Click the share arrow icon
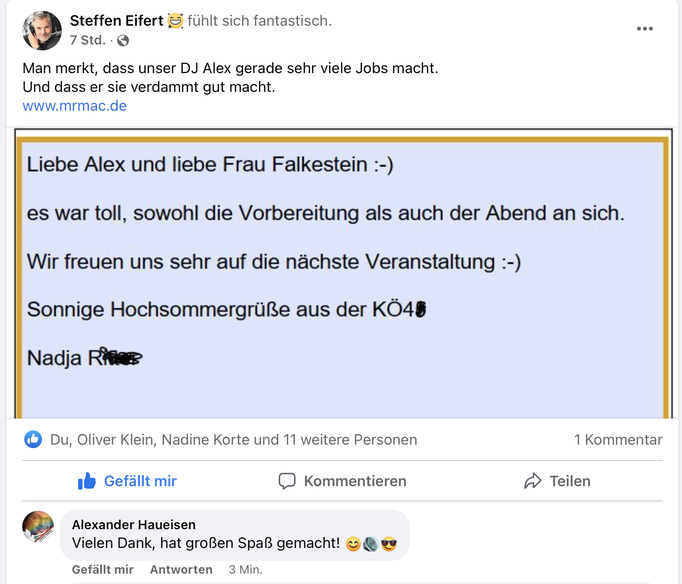The image size is (682, 584). (533, 481)
